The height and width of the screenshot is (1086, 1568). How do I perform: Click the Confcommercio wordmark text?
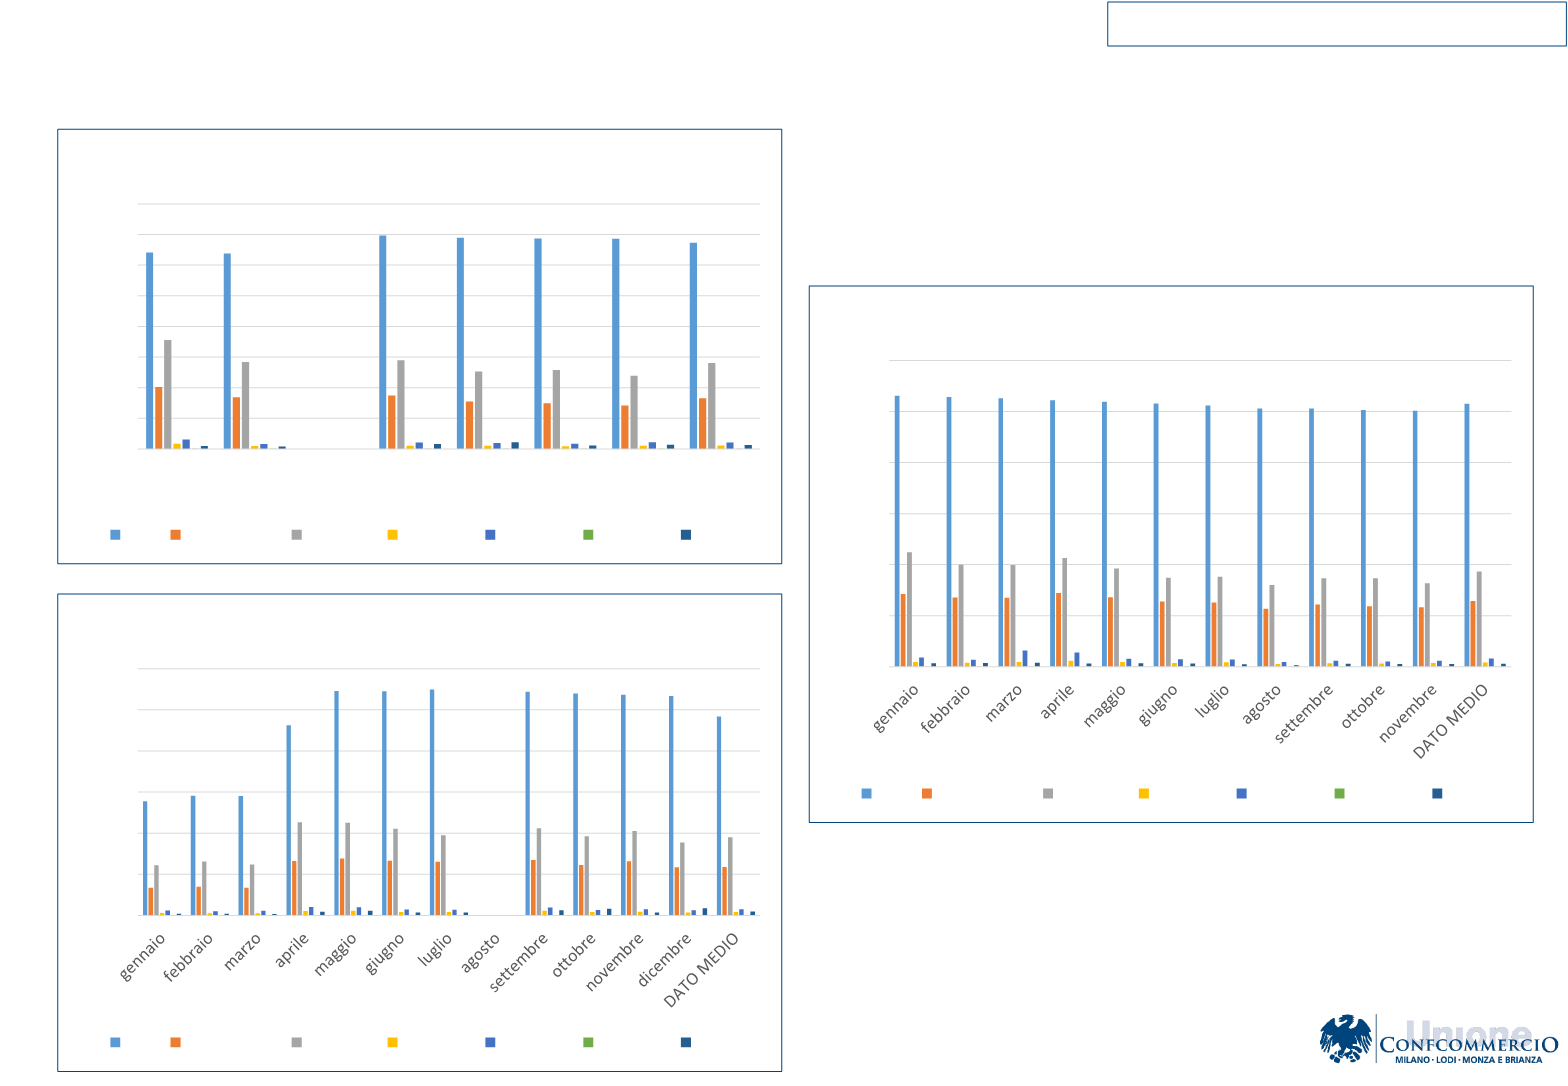tap(1467, 1045)
